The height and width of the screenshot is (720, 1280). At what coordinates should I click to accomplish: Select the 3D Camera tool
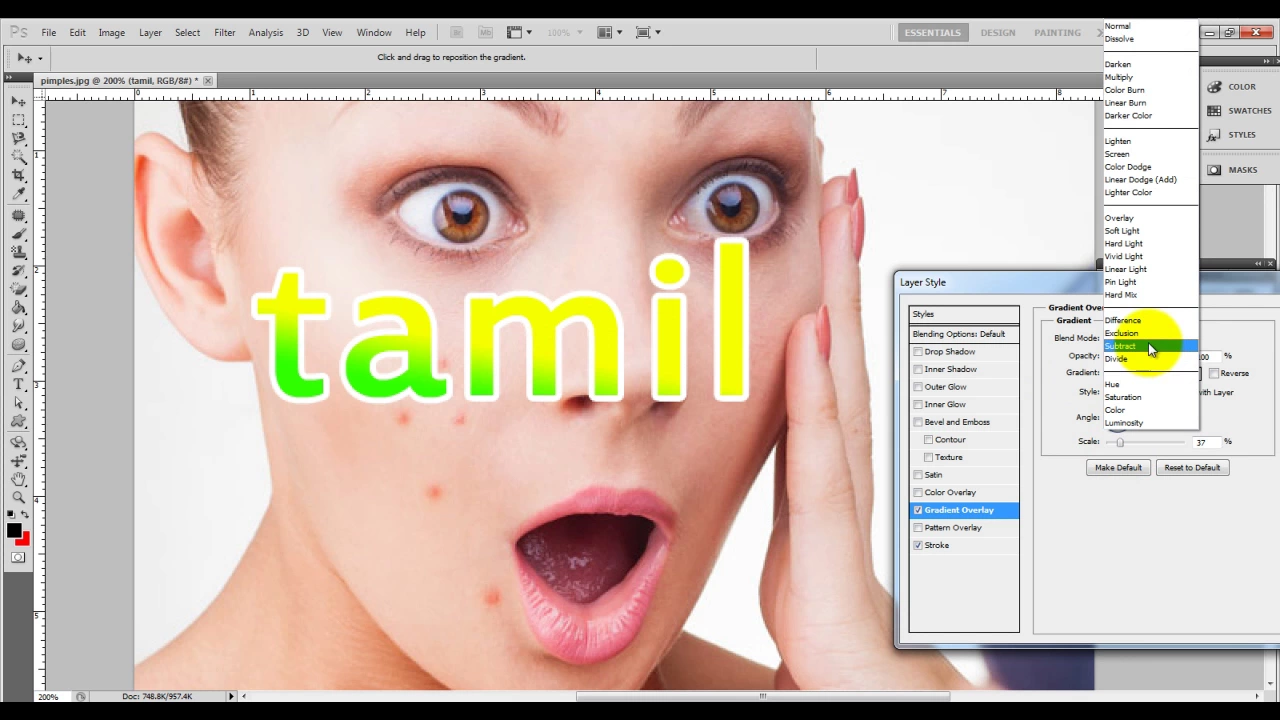18,461
